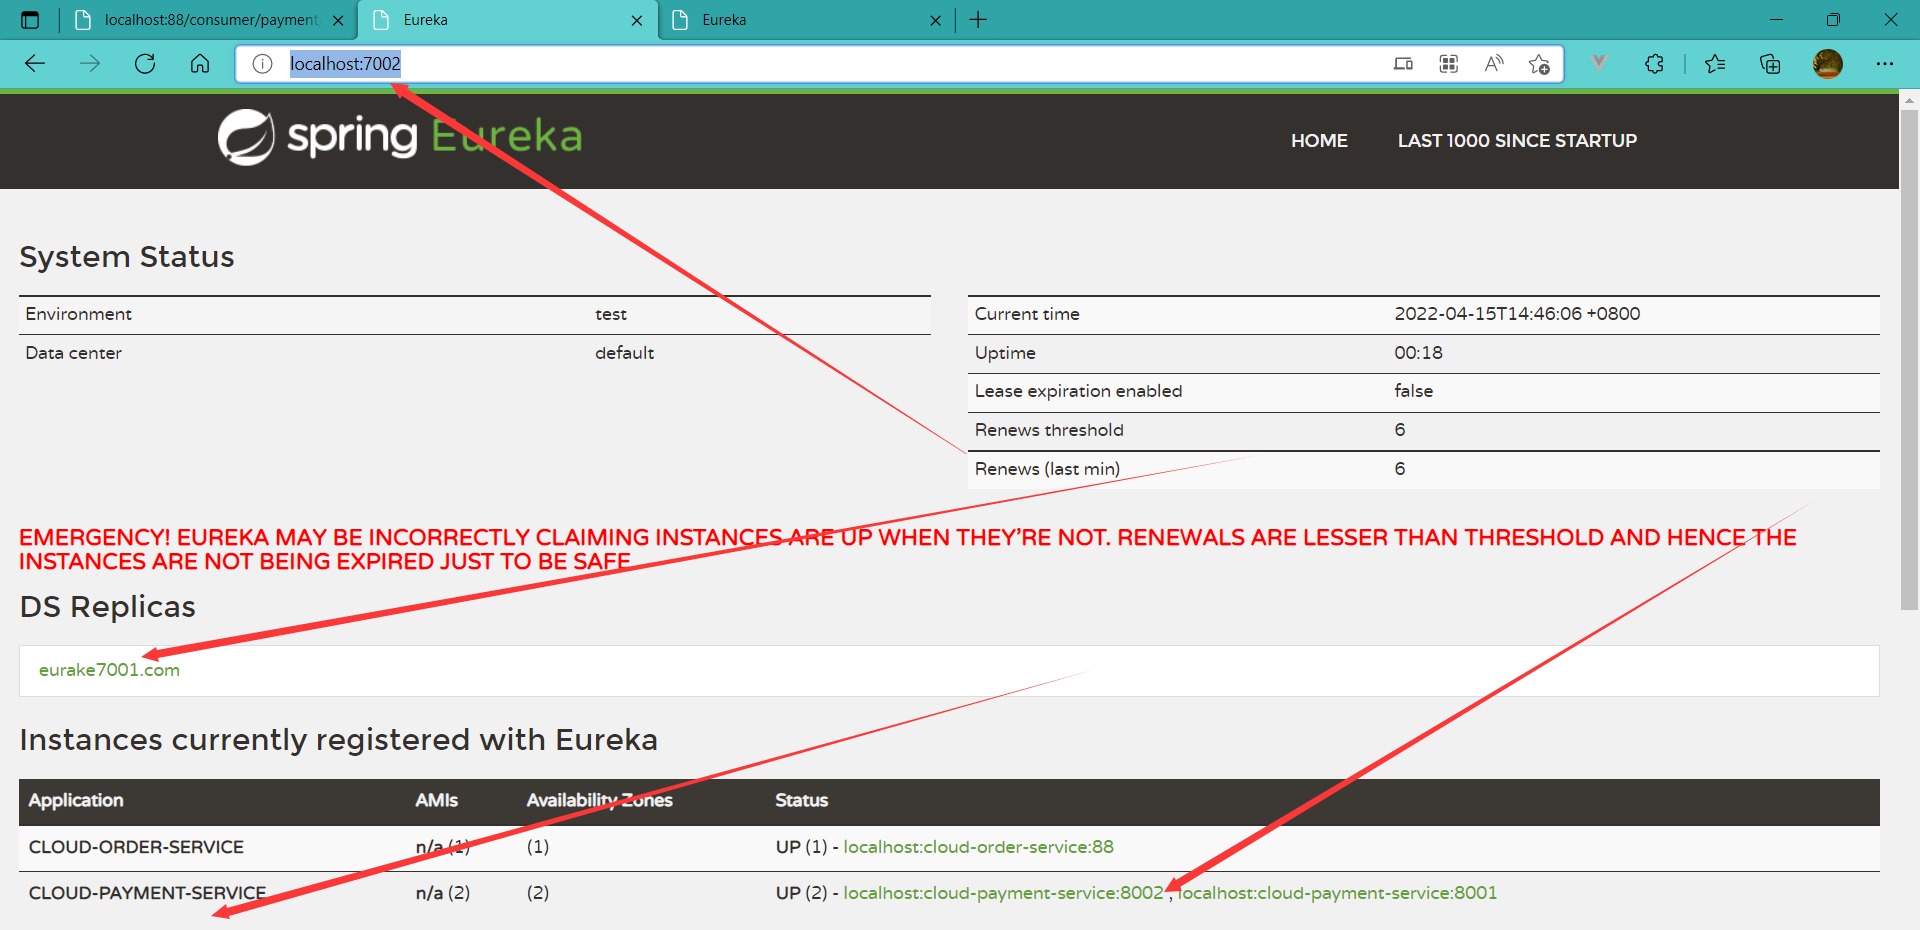
Task: Click the vertical page scrollbar thumb
Action: (1909, 360)
